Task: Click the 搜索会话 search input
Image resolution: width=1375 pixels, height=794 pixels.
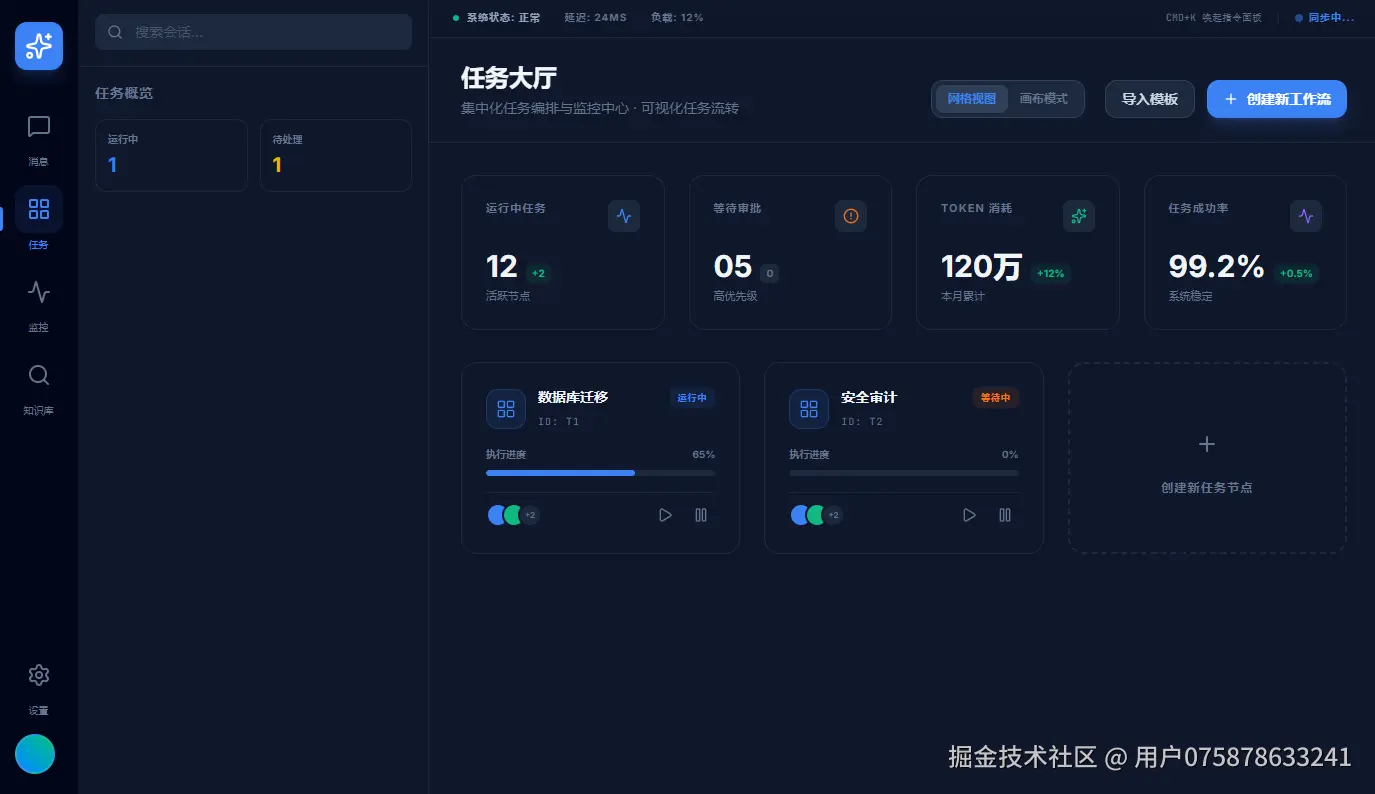Action: [254, 32]
